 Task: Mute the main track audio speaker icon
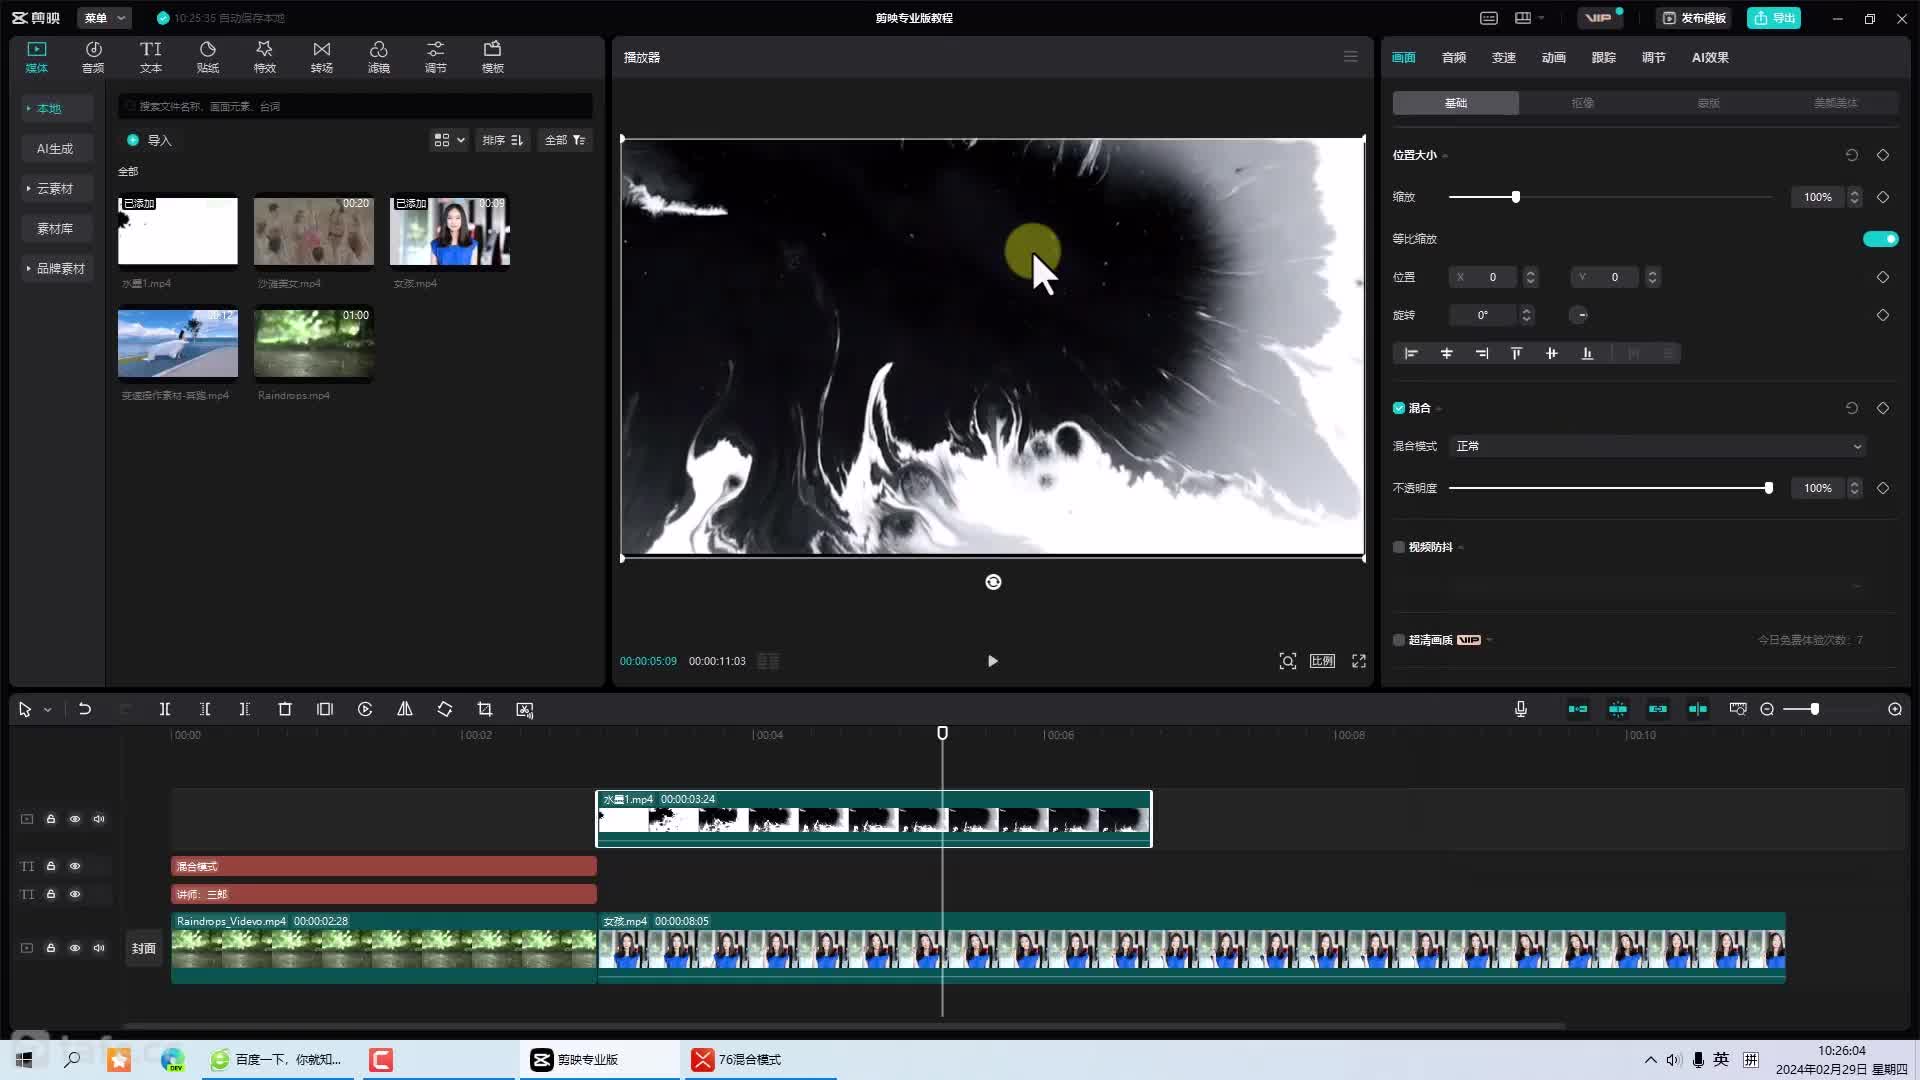coord(99,948)
